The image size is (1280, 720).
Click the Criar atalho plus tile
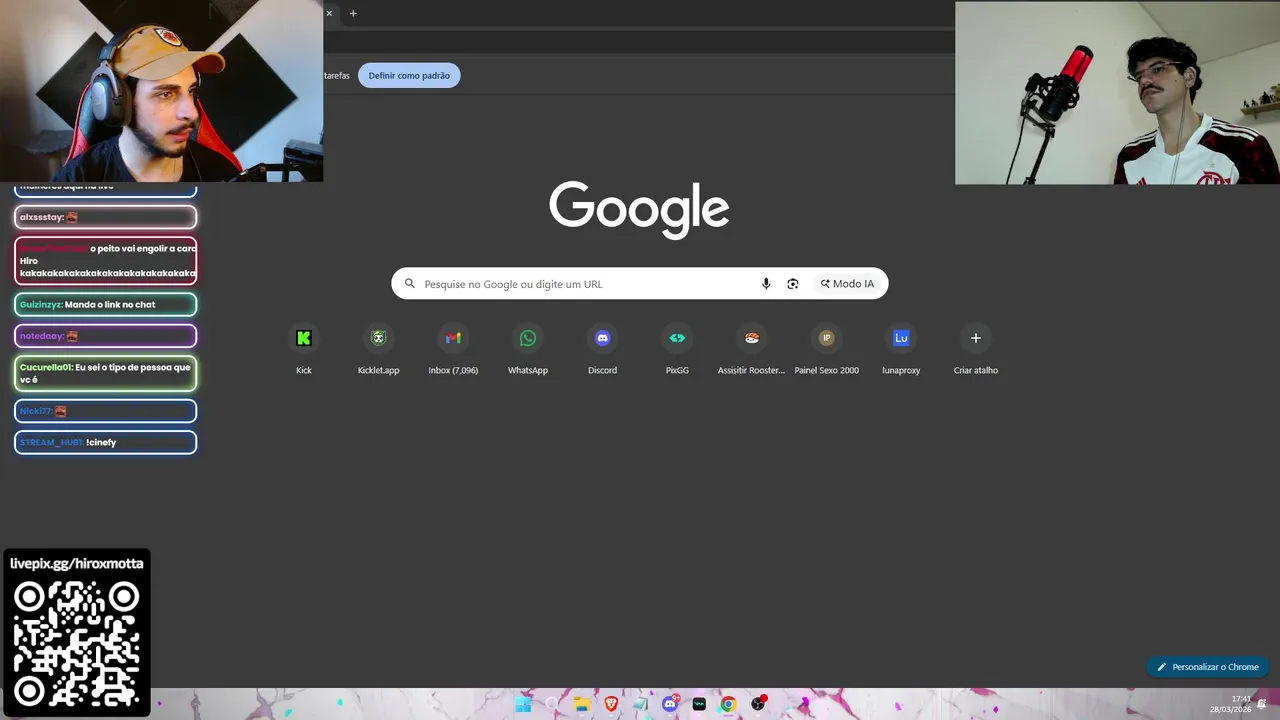pos(976,350)
